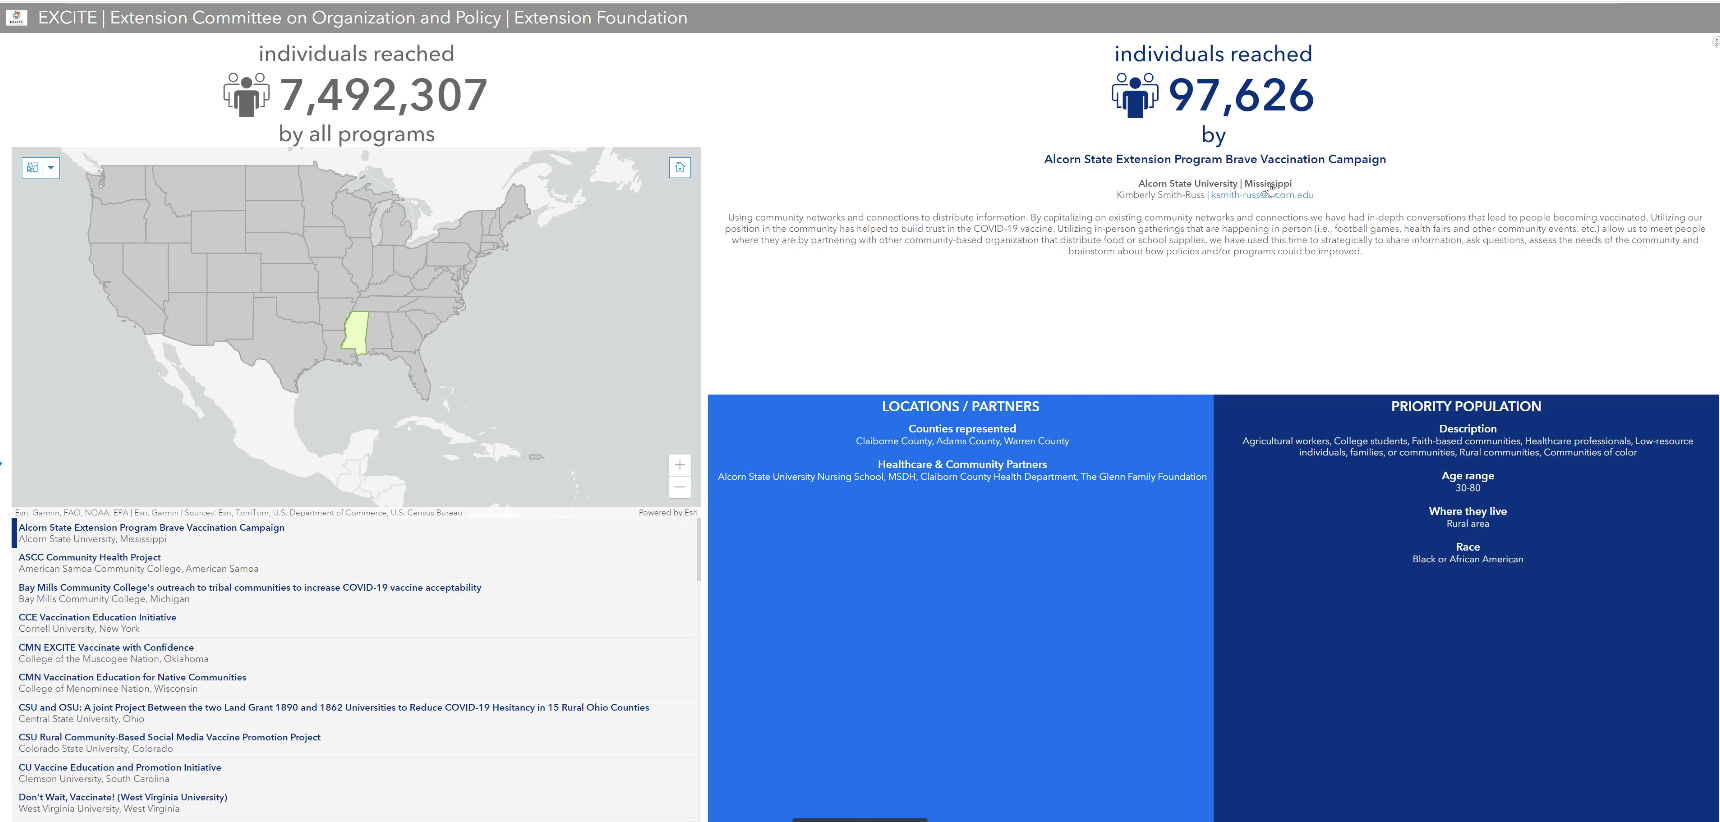Click the PRIORITY POPULATION panel heading
Screen dimensions: 1720x822
(x=1466, y=406)
